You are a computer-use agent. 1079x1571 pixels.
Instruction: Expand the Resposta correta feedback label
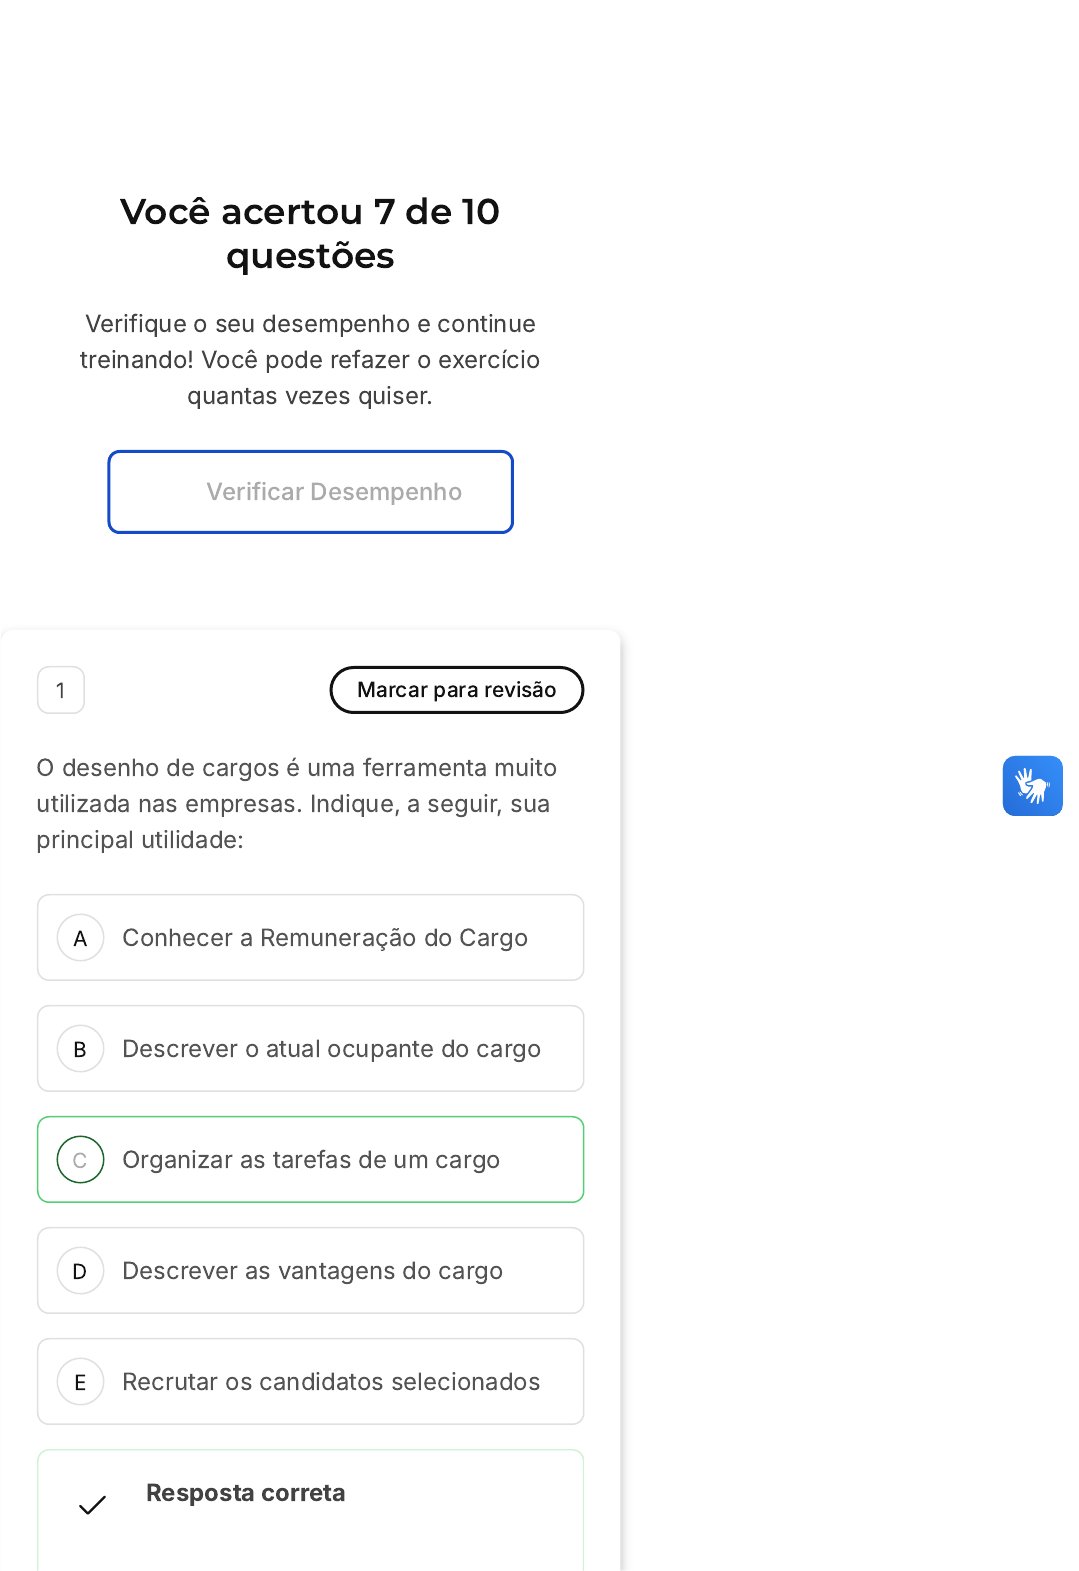pyautogui.click(x=245, y=1493)
